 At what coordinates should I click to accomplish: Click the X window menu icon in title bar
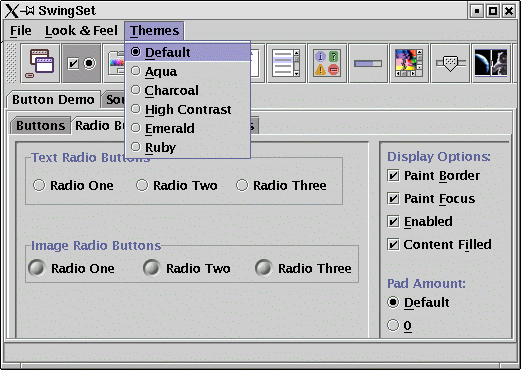12,11
